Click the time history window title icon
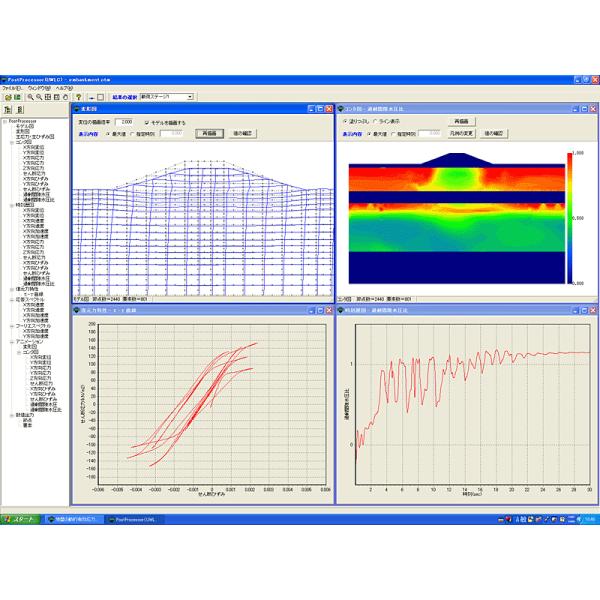 pos(340,310)
